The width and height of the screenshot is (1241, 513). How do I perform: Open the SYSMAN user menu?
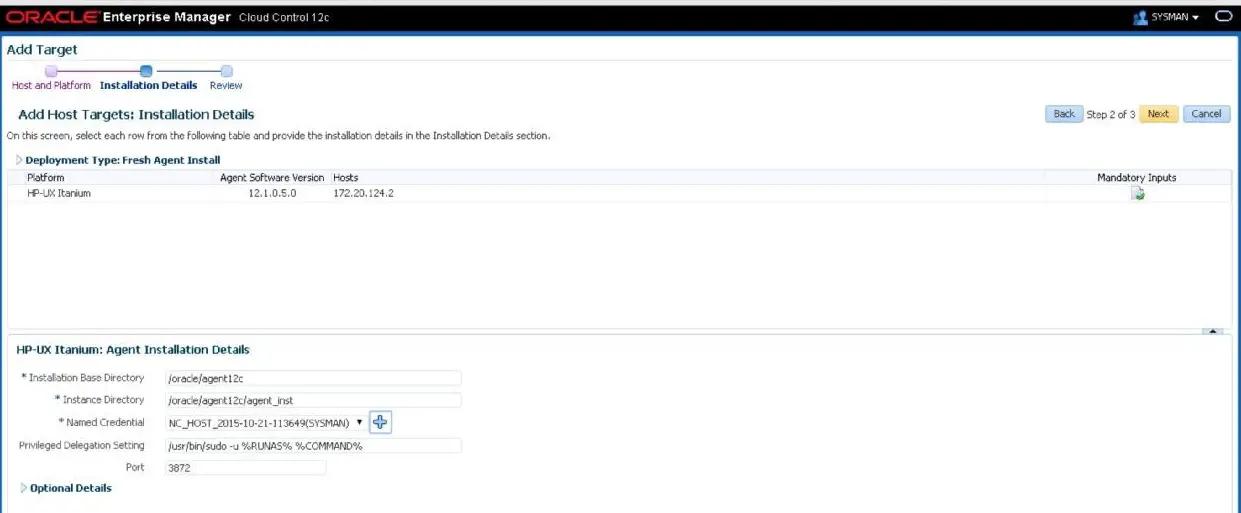point(1166,18)
